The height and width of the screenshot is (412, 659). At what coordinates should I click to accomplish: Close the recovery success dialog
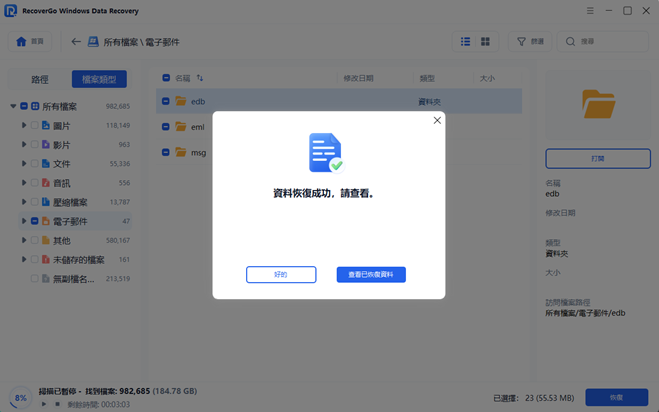tap(437, 121)
